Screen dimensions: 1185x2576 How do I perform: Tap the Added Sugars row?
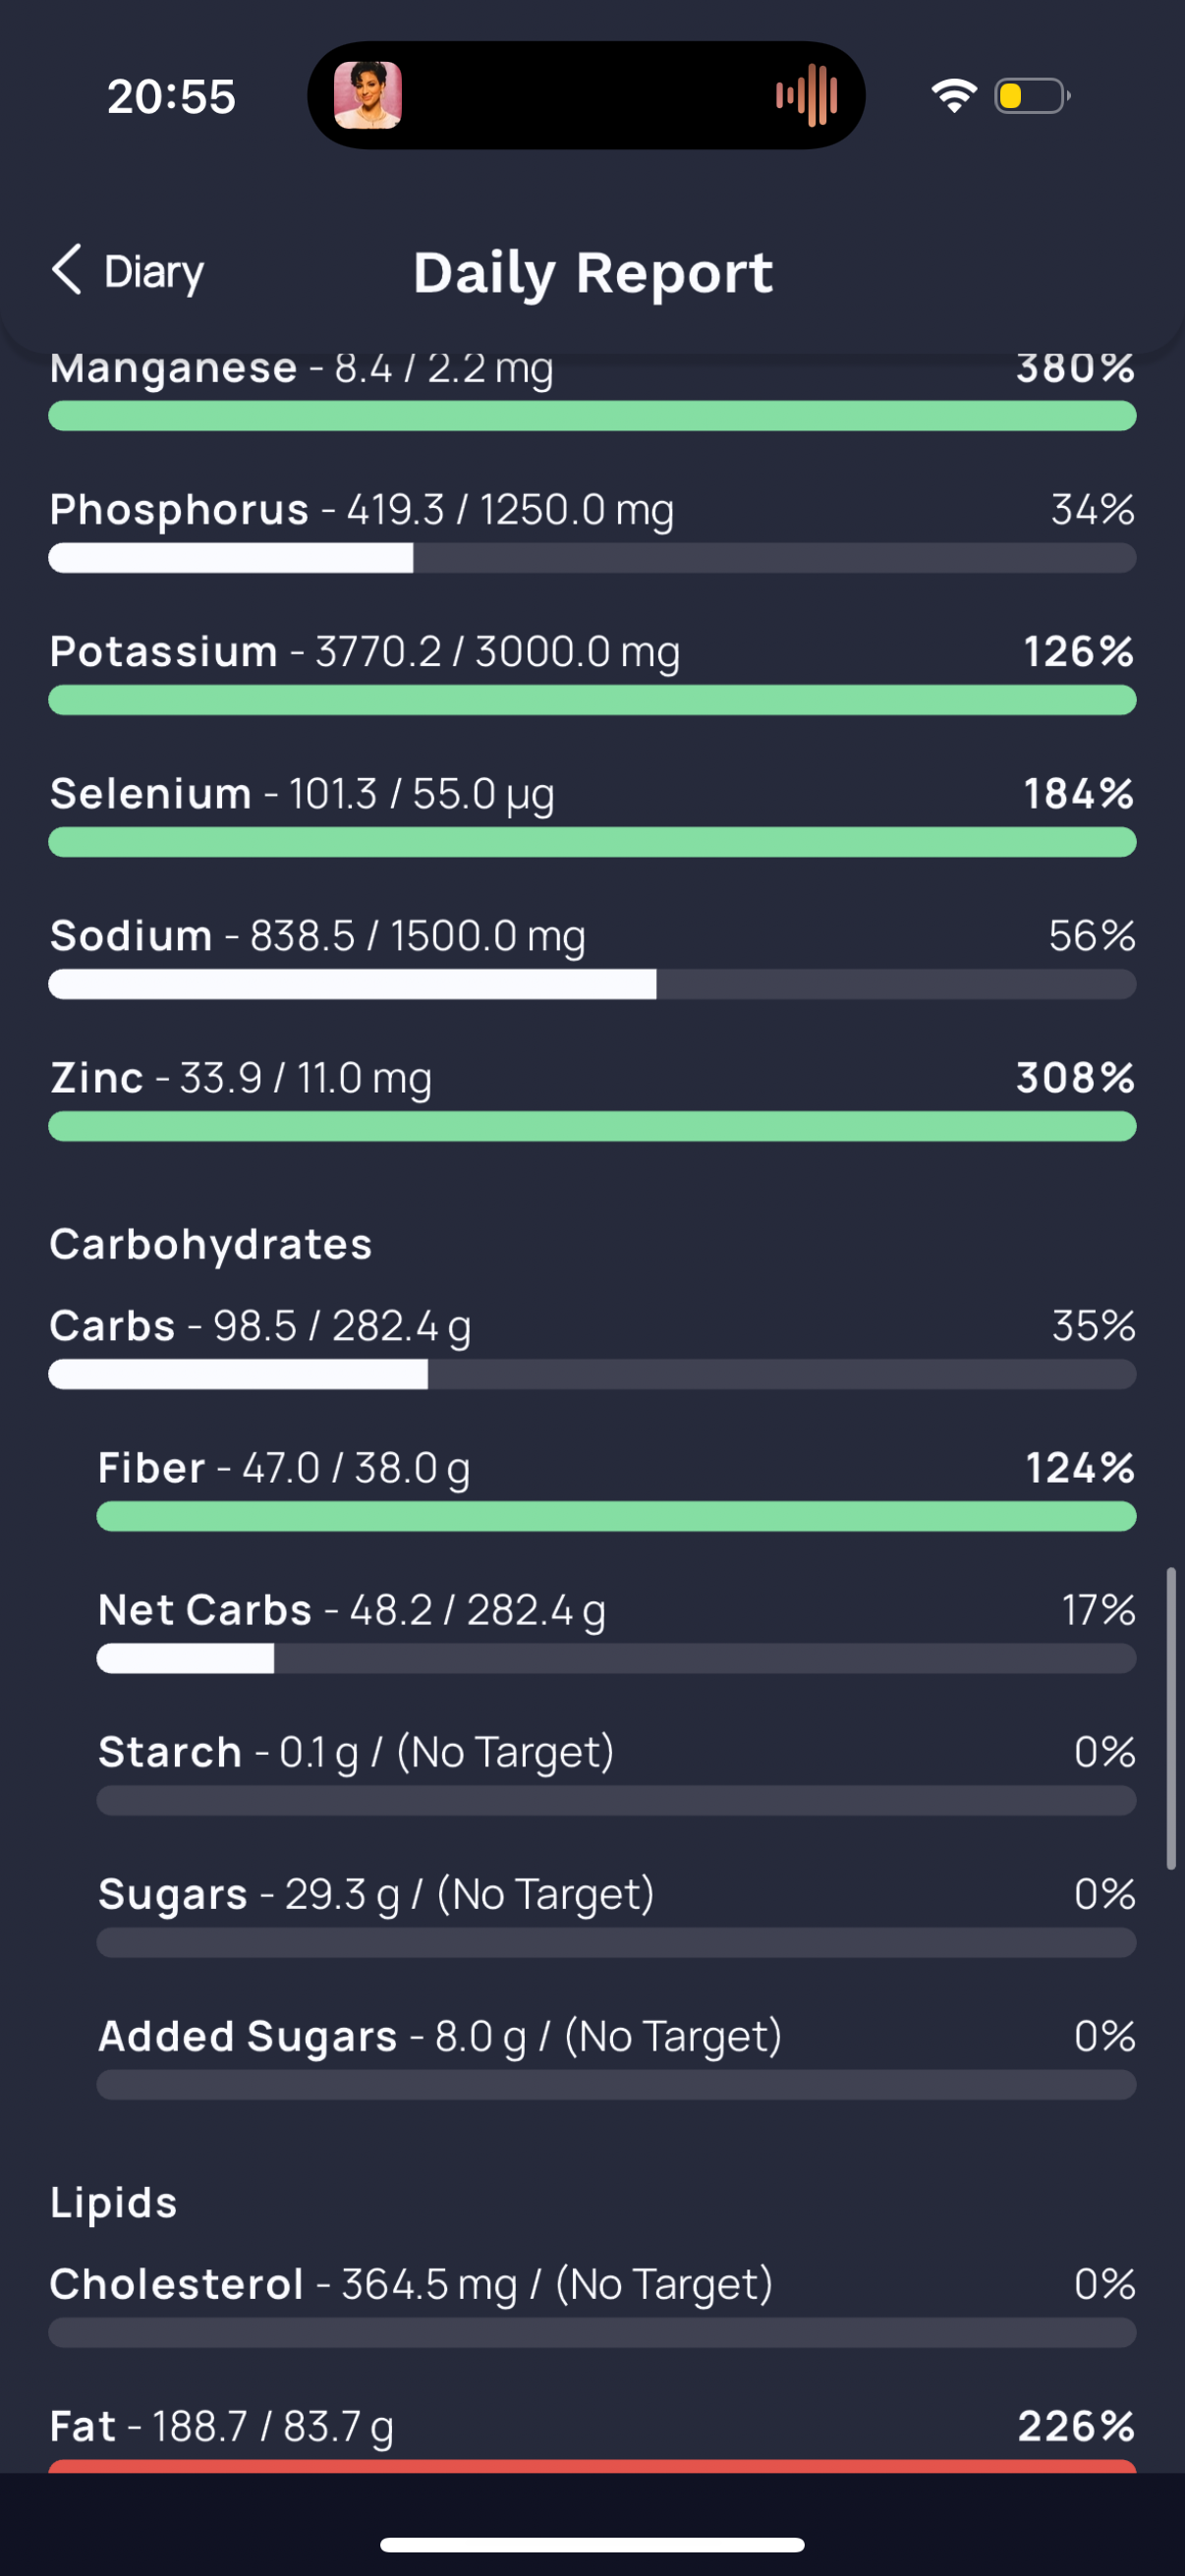(x=616, y=2057)
